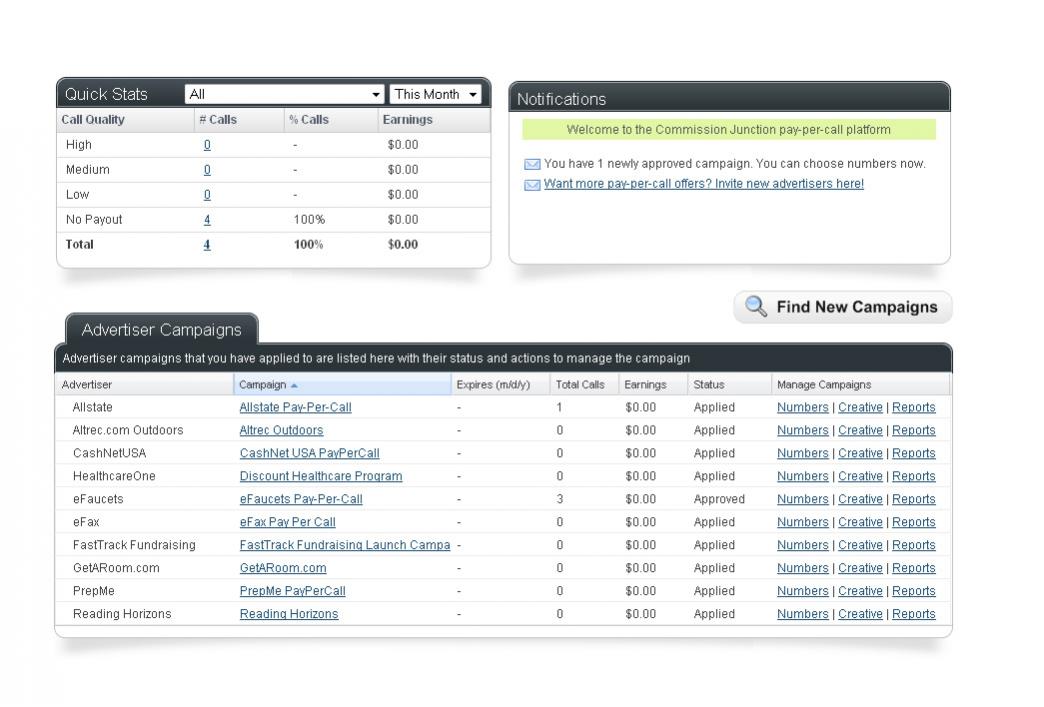The width and height of the screenshot is (1044, 707).
Task: Open the FastTrack Fundraising Launch campaign link
Action: point(345,545)
